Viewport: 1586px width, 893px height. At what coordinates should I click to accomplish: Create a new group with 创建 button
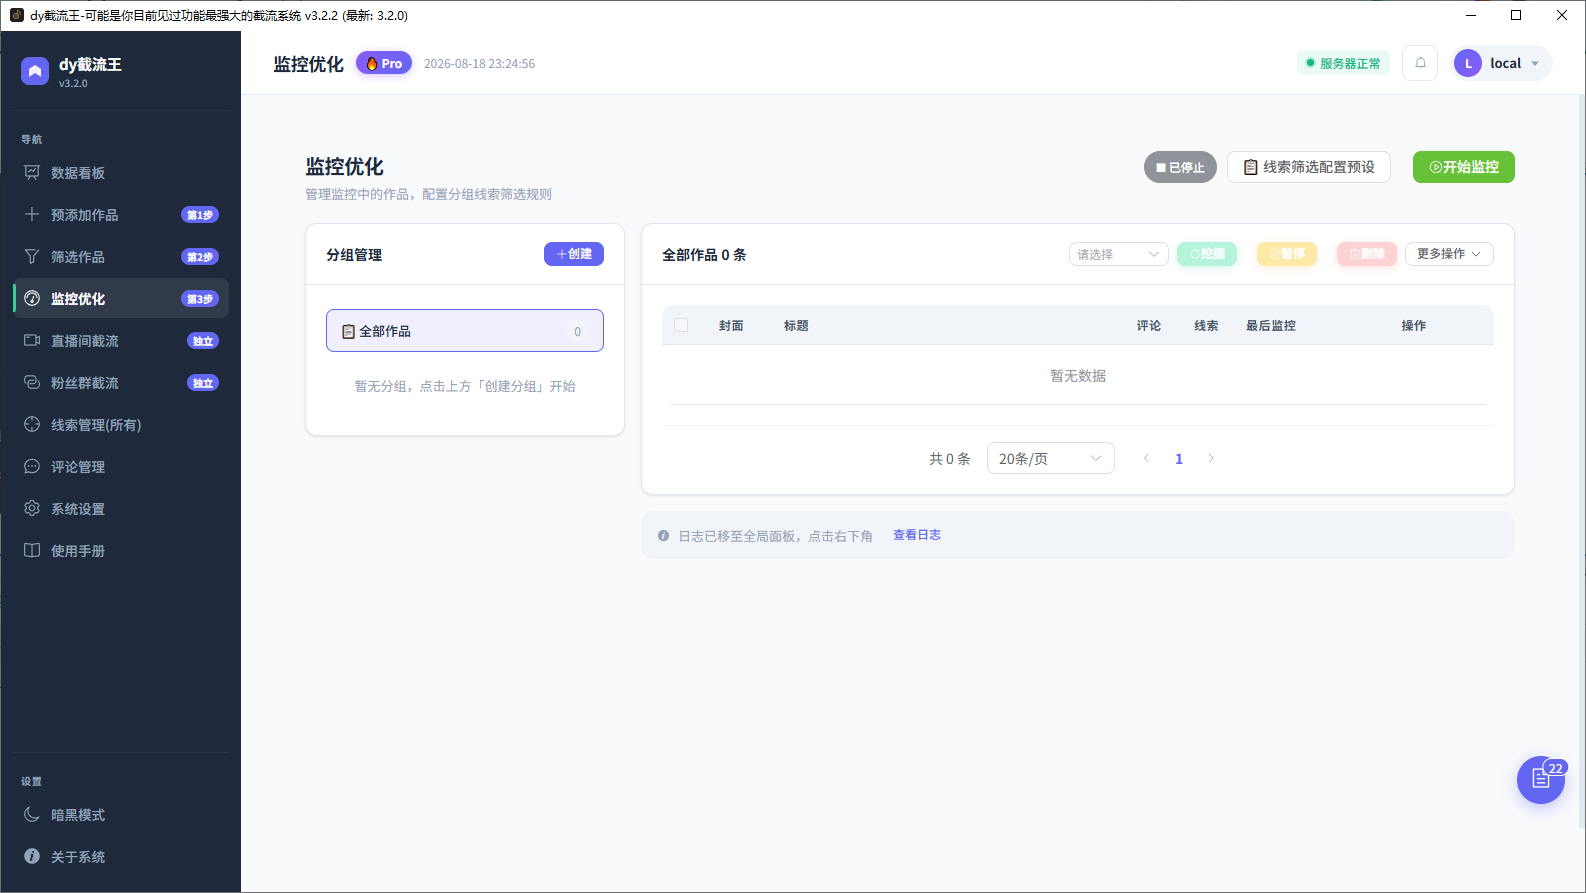[574, 254]
